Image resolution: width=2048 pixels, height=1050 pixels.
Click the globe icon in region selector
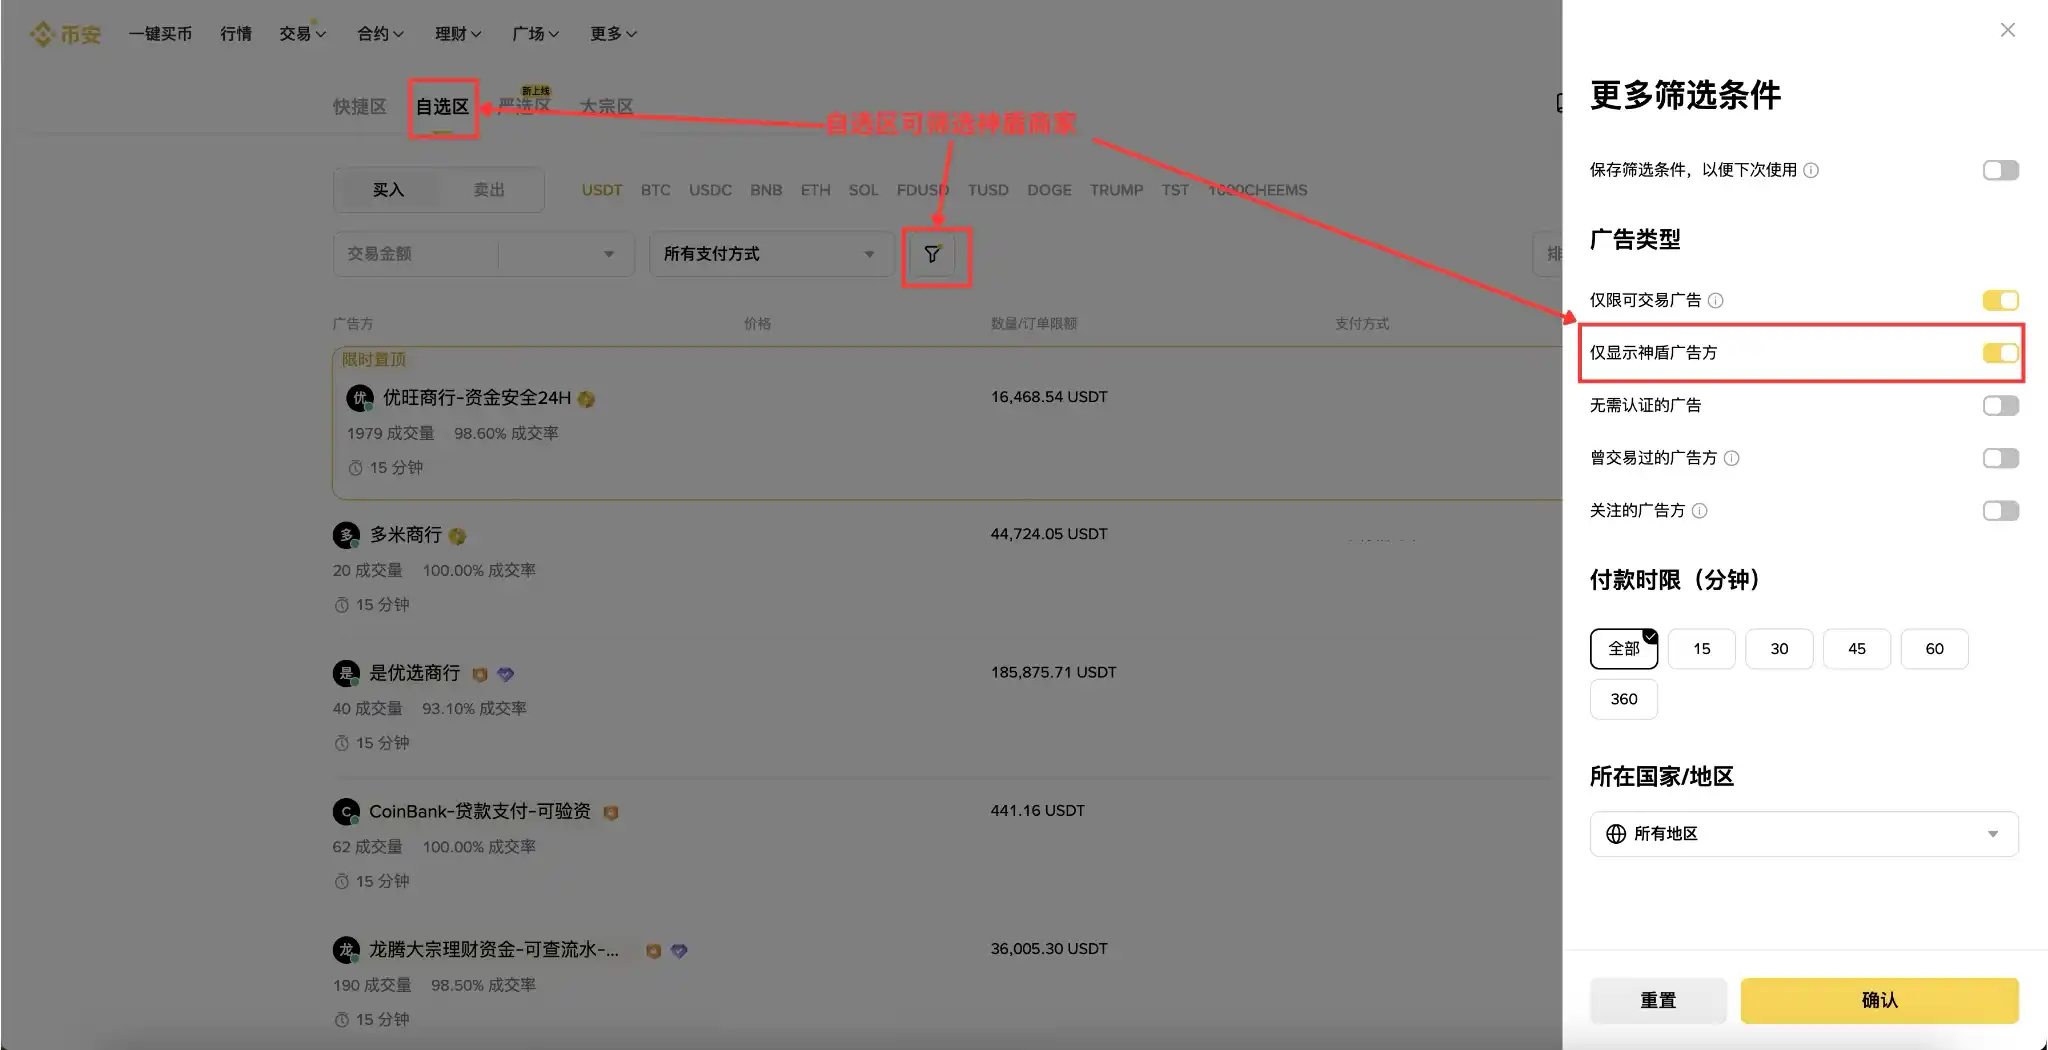1615,834
